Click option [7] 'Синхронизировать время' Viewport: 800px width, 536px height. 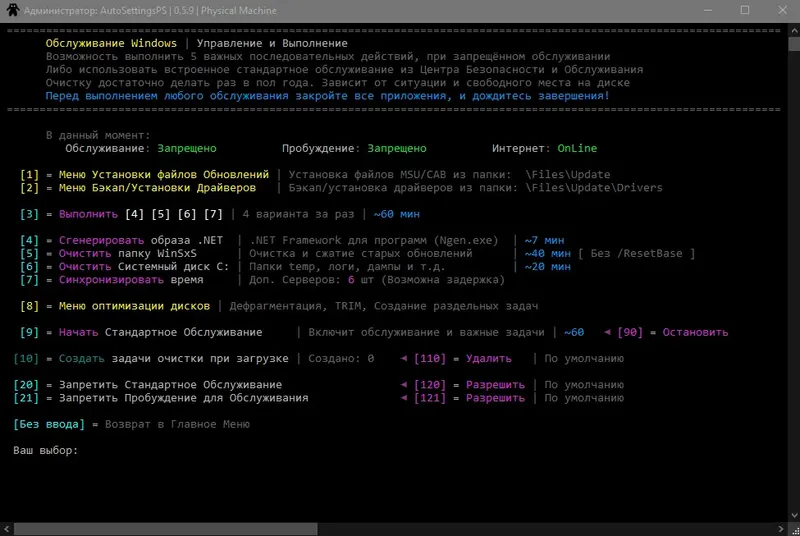111,280
